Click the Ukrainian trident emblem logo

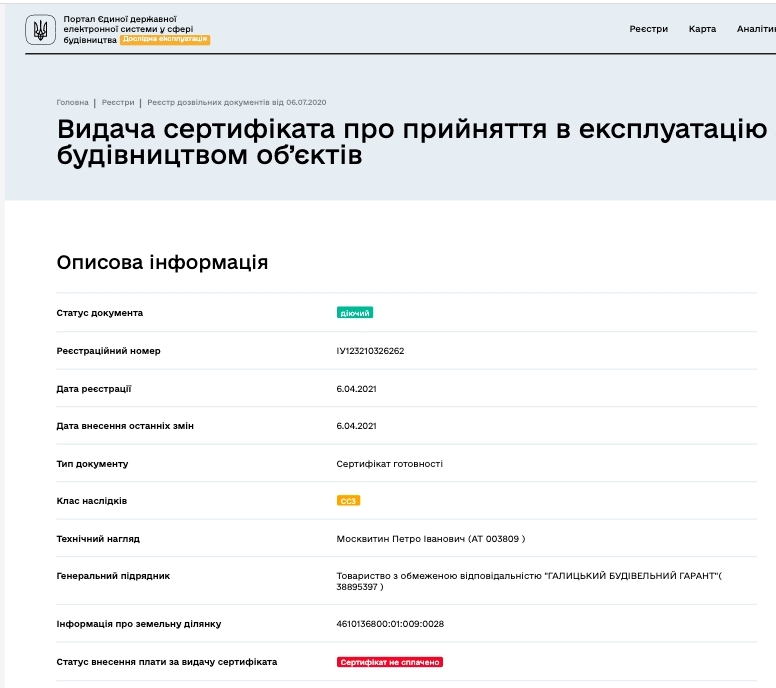click(41, 30)
